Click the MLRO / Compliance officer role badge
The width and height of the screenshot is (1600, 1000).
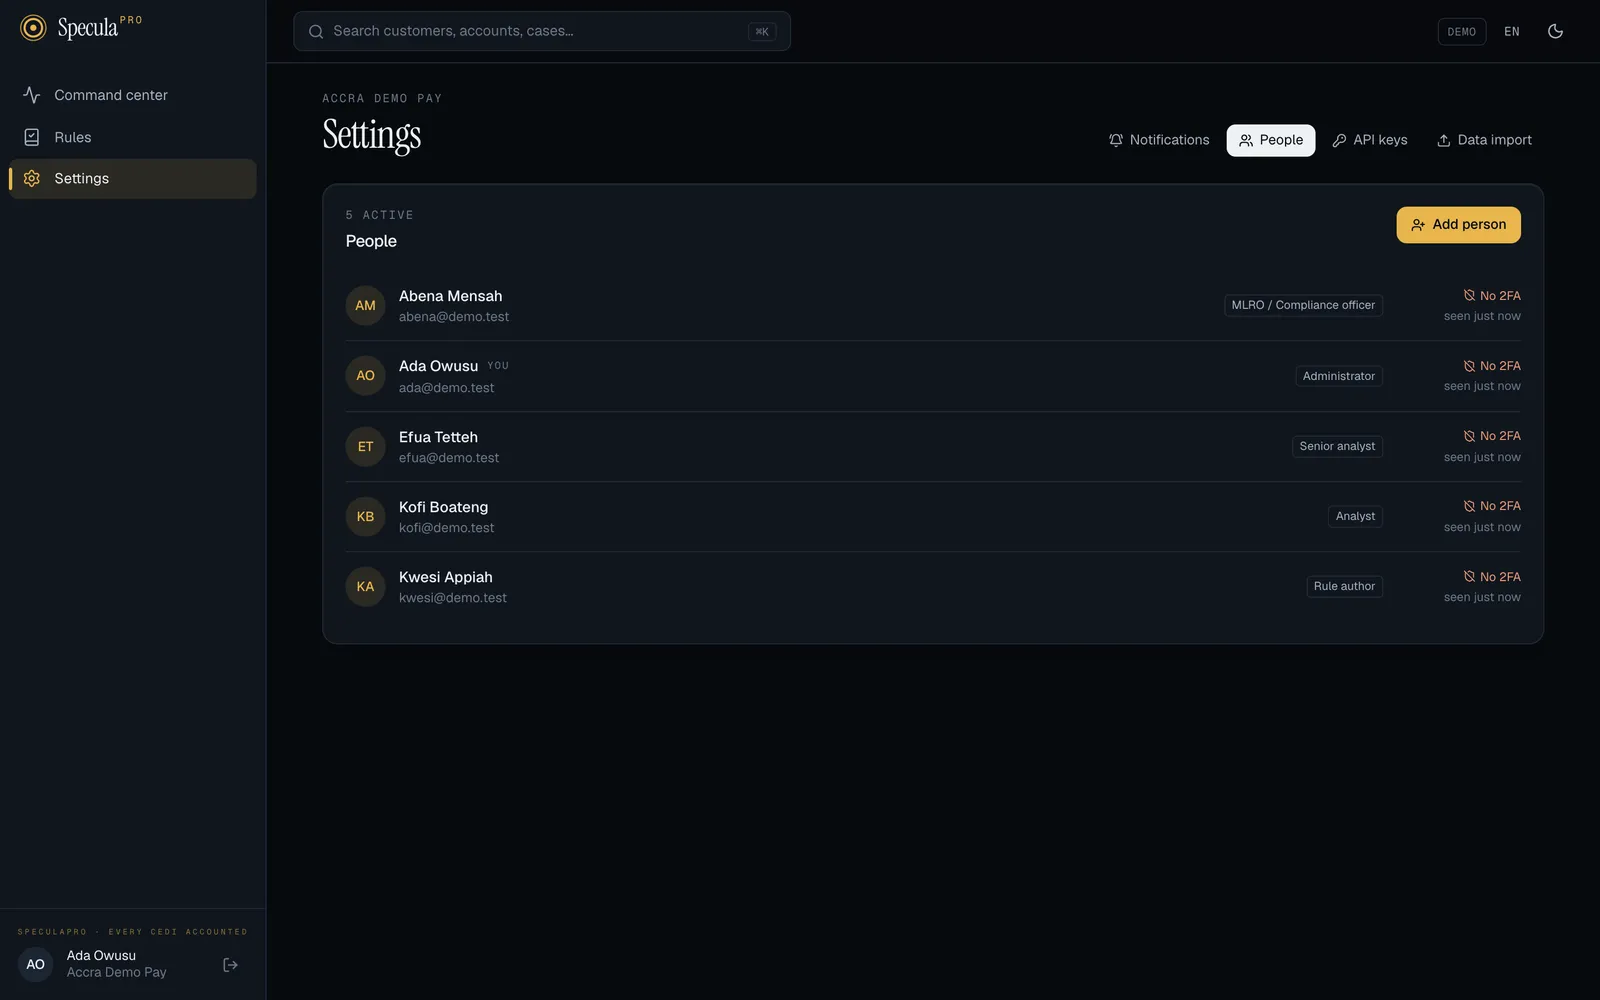coord(1303,305)
